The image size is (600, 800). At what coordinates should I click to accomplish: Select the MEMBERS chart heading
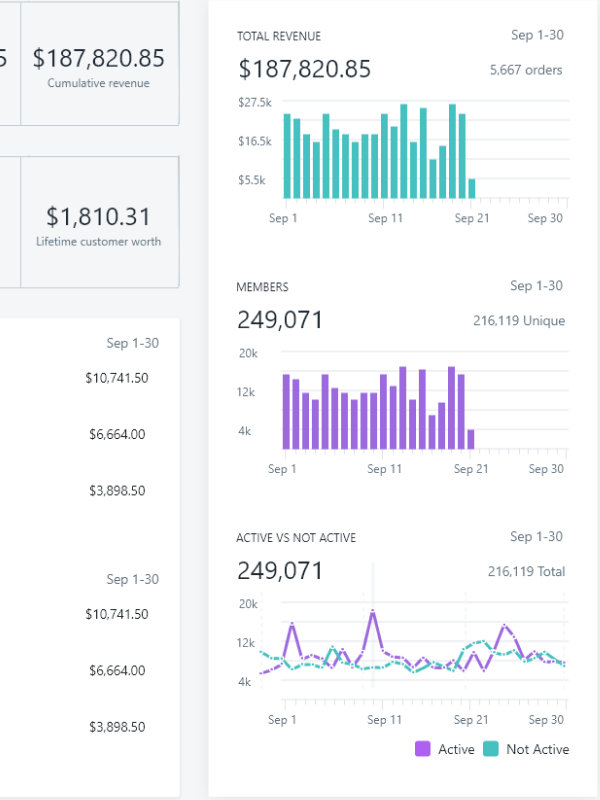coord(262,287)
